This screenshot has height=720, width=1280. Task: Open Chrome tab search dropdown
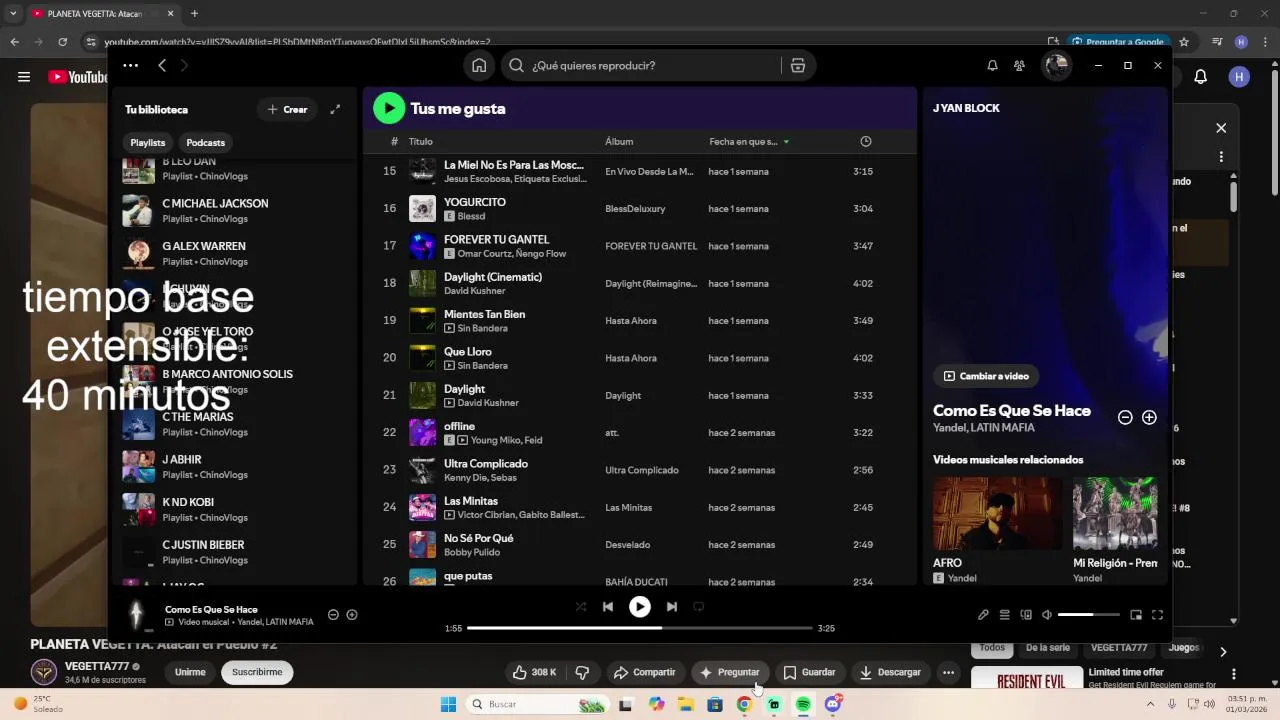click(13, 13)
